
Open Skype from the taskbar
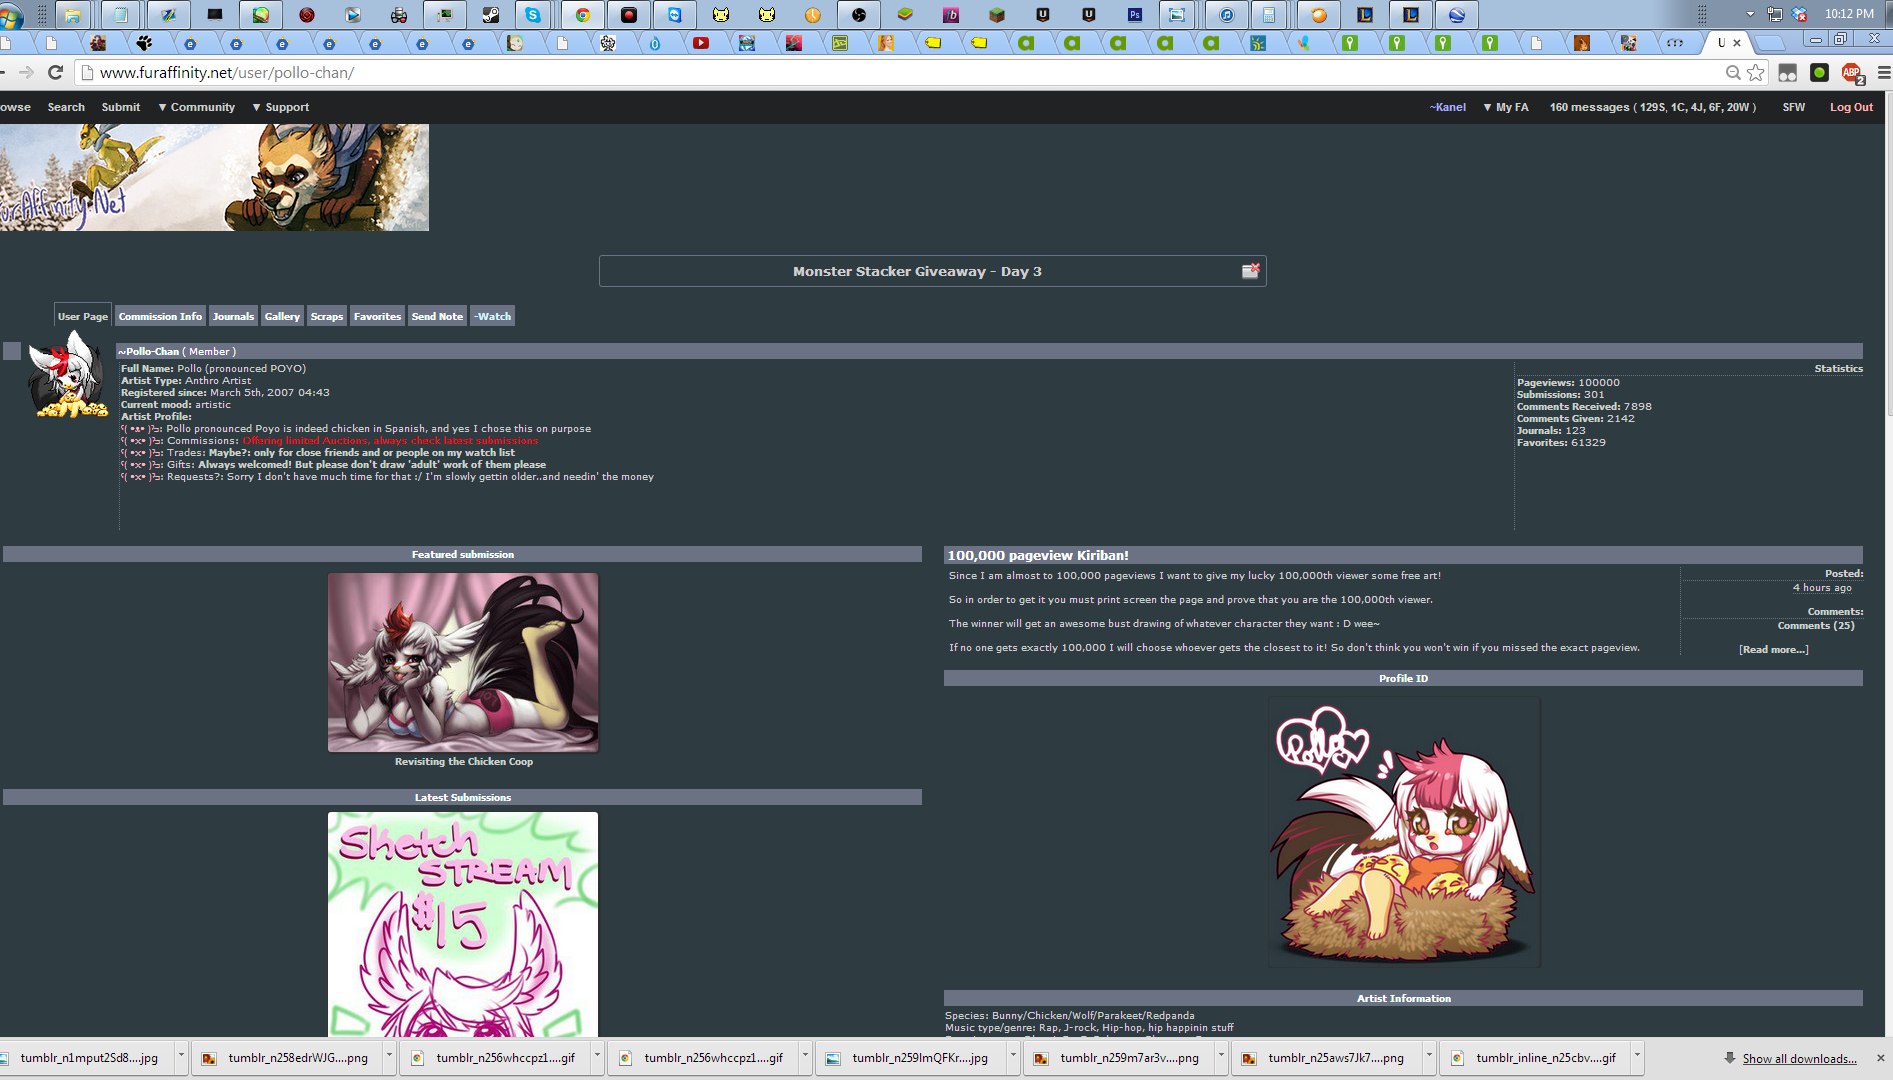point(533,15)
